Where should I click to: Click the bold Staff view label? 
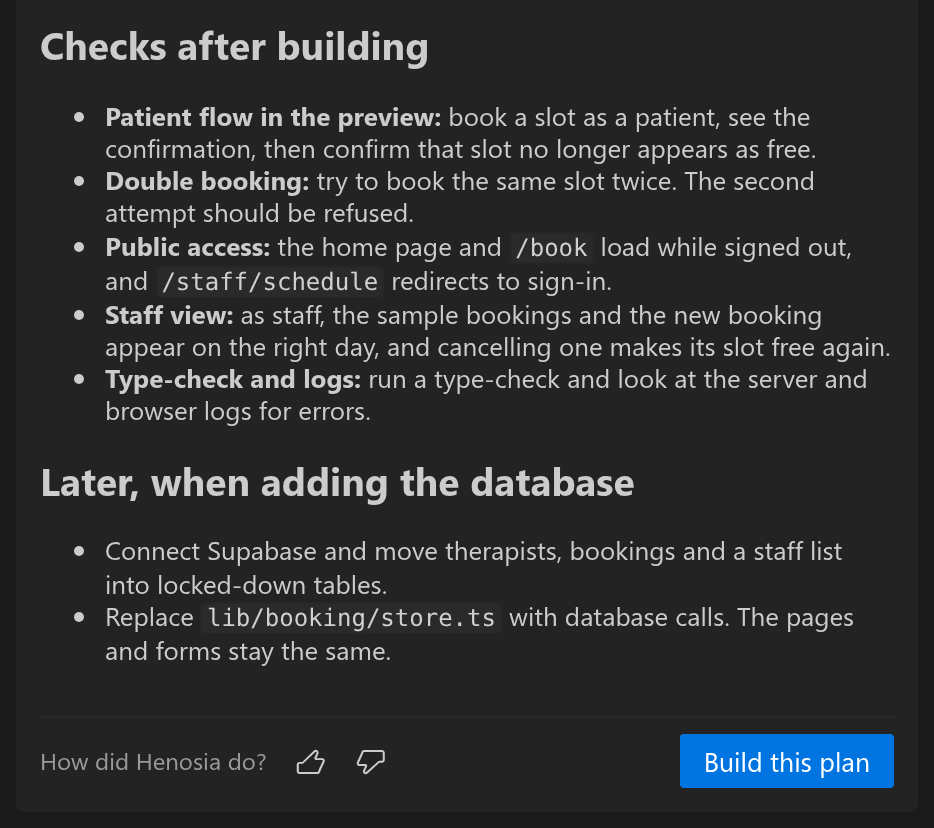coord(169,316)
